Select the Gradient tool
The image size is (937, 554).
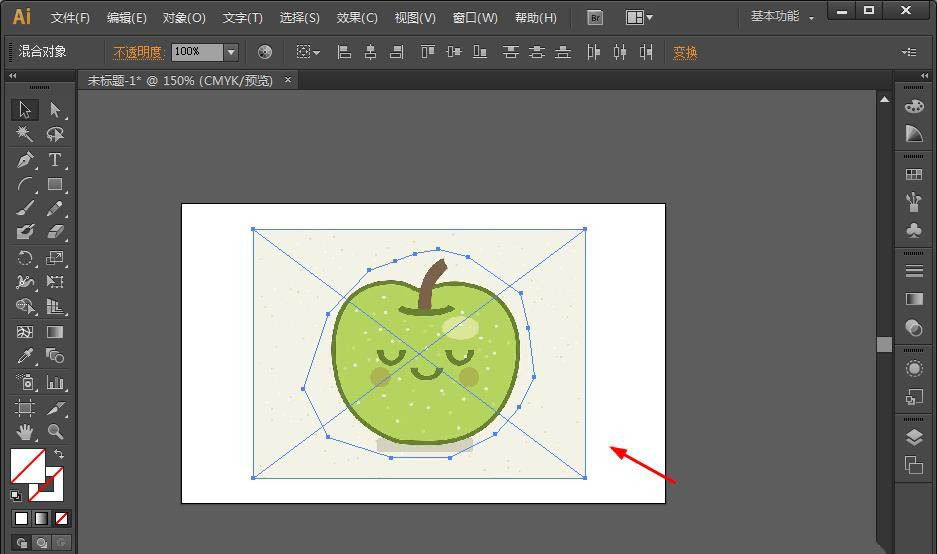click(55, 332)
